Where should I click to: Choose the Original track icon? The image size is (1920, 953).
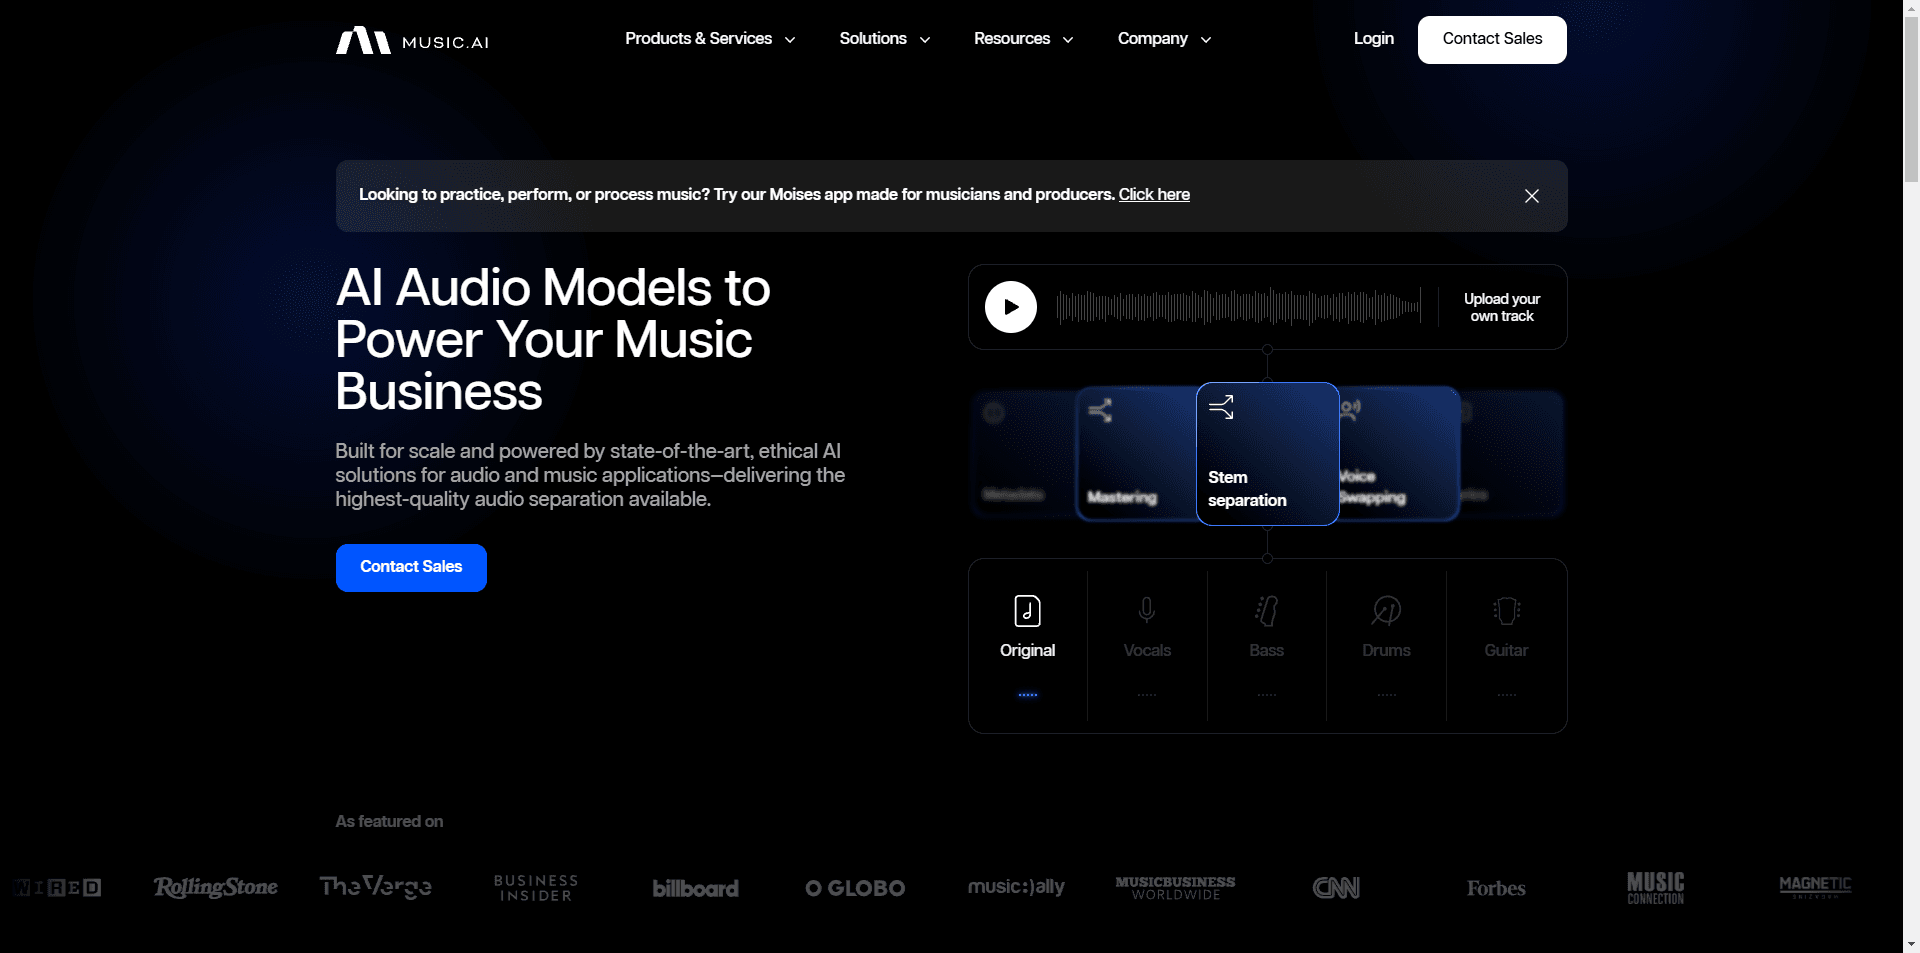pyautogui.click(x=1027, y=610)
